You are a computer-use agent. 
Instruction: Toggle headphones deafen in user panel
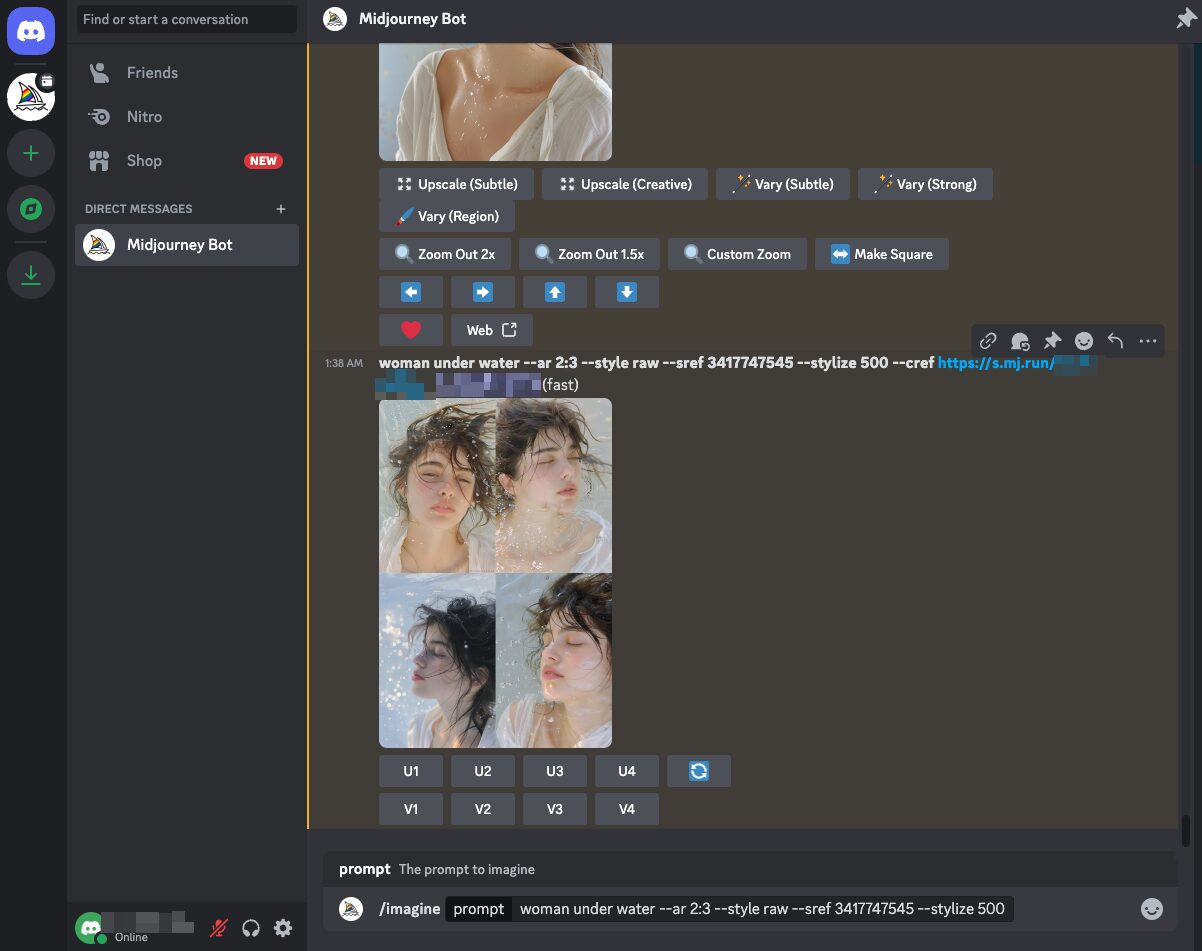click(x=251, y=928)
